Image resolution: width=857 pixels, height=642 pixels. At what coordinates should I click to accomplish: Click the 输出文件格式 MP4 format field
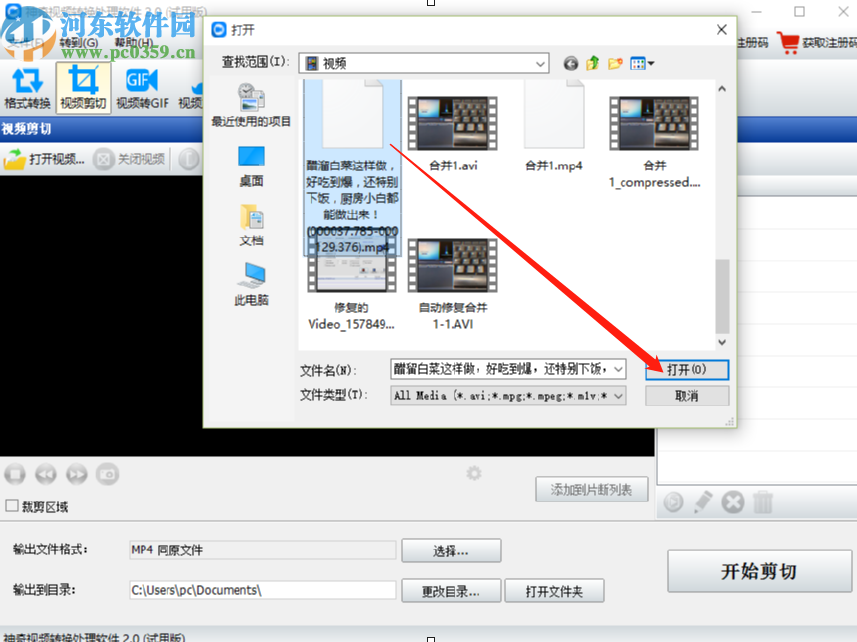point(262,550)
